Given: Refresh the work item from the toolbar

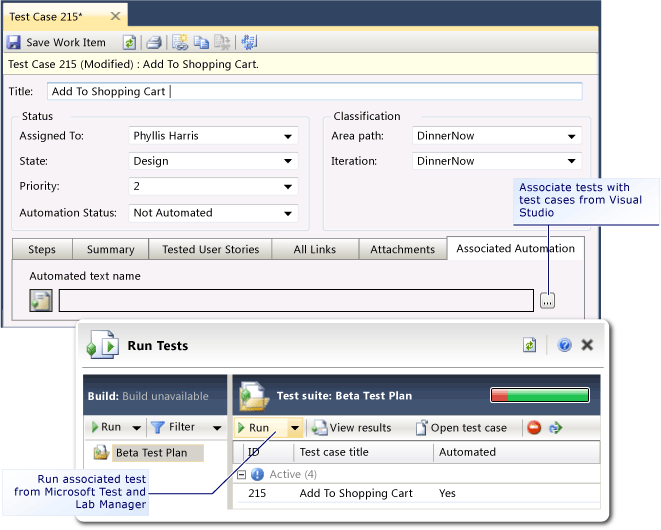Looking at the screenshot, I should (129, 42).
